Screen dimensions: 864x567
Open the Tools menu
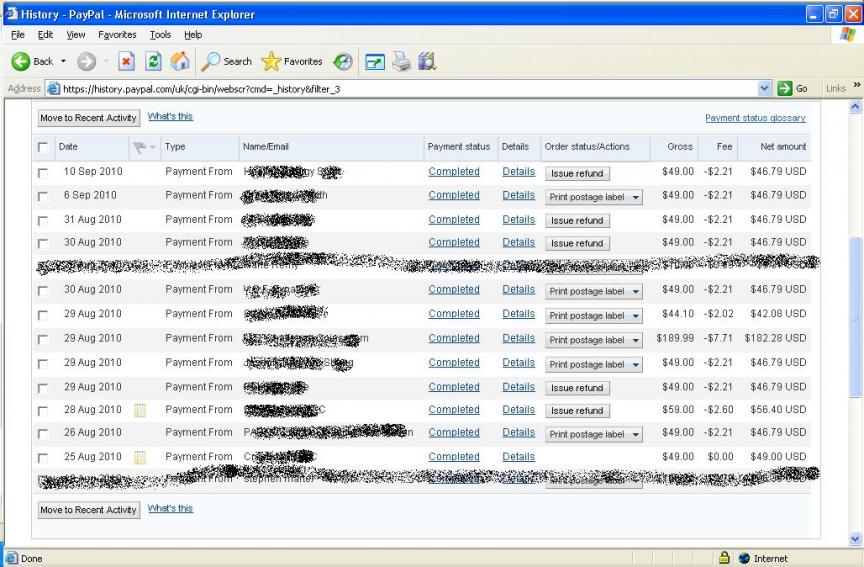pos(160,35)
